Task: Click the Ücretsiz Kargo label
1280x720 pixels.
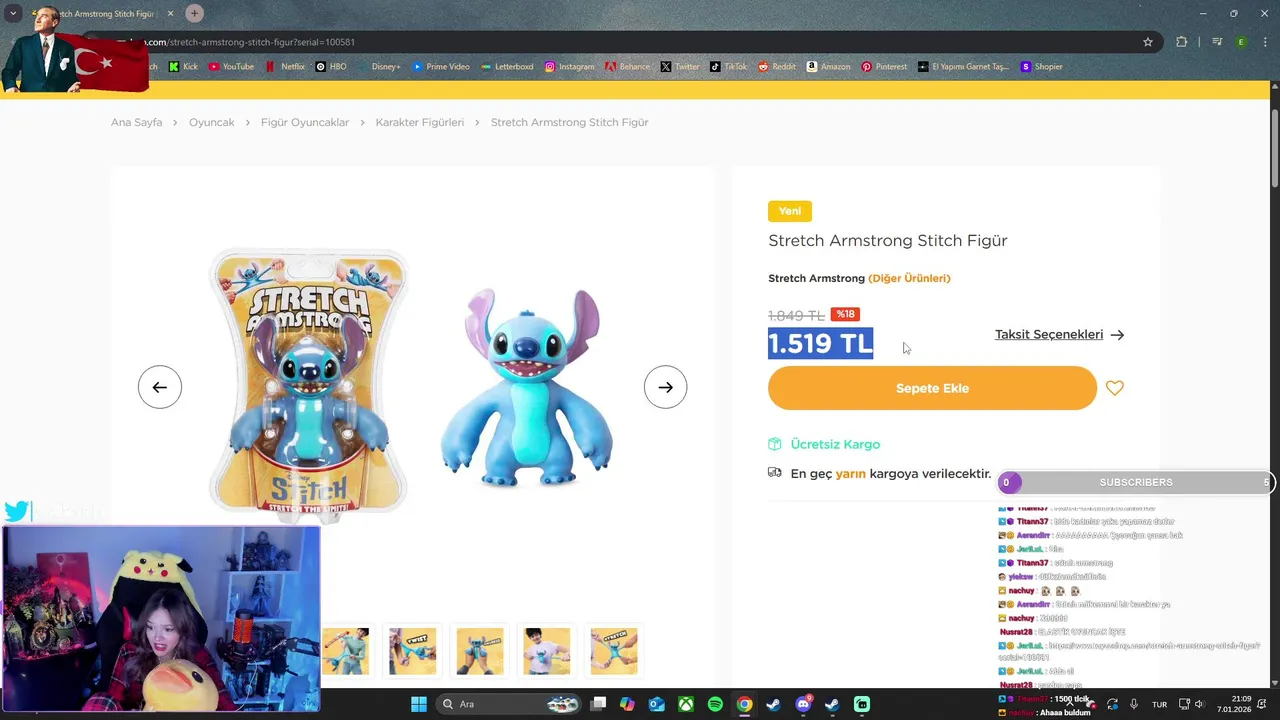Action: coord(835,444)
